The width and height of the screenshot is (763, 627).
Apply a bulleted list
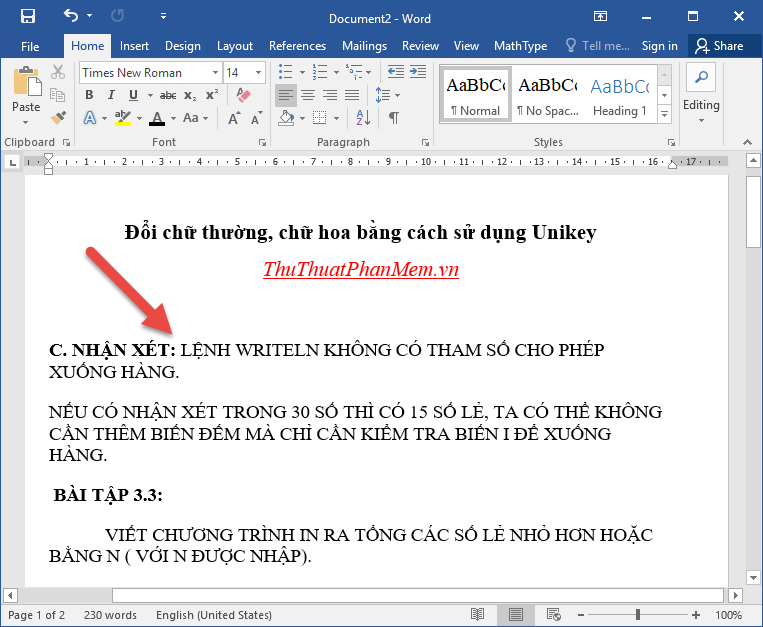tap(286, 72)
